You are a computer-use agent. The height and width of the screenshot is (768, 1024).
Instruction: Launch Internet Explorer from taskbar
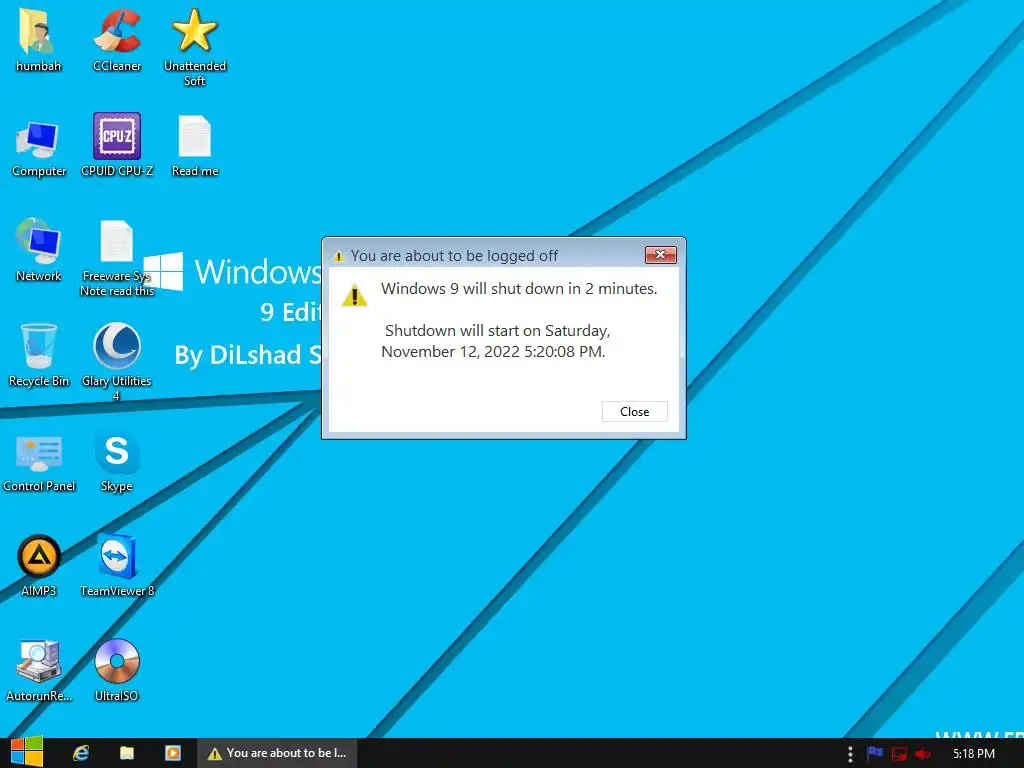click(x=81, y=753)
